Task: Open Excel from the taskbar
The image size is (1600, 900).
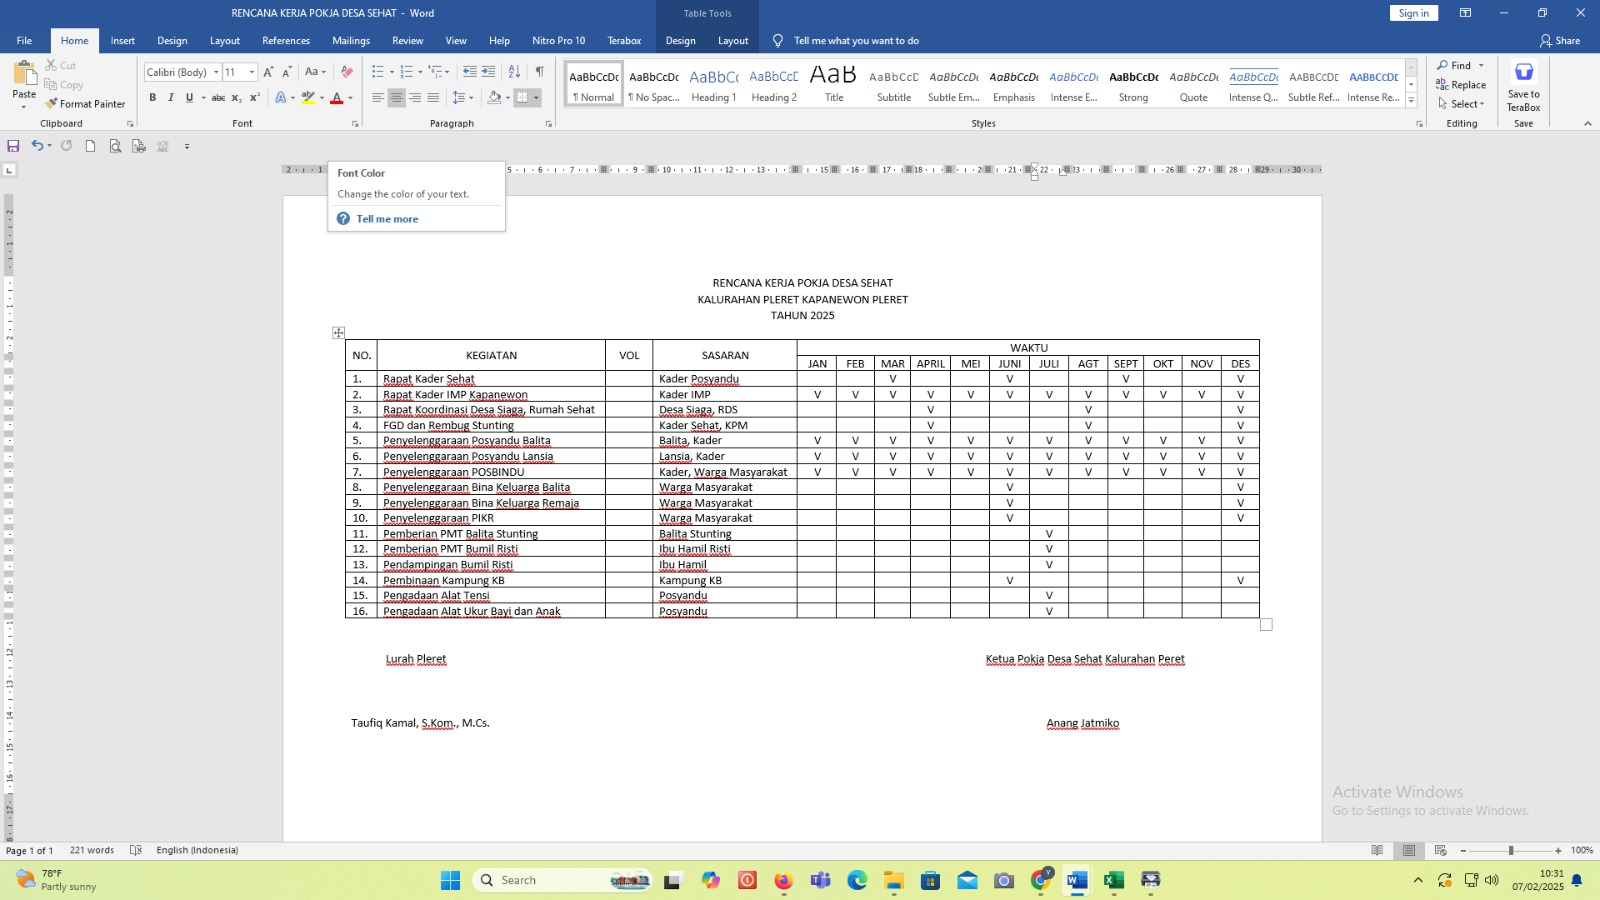Action: click(1114, 880)
